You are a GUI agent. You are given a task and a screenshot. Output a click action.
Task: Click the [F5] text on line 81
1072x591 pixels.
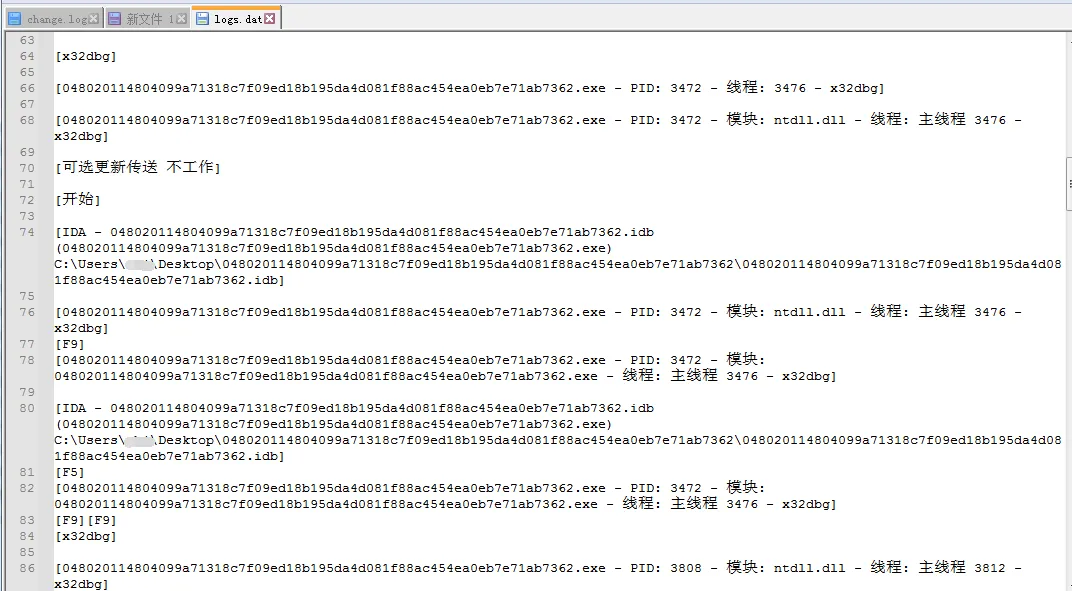(70, 472)
